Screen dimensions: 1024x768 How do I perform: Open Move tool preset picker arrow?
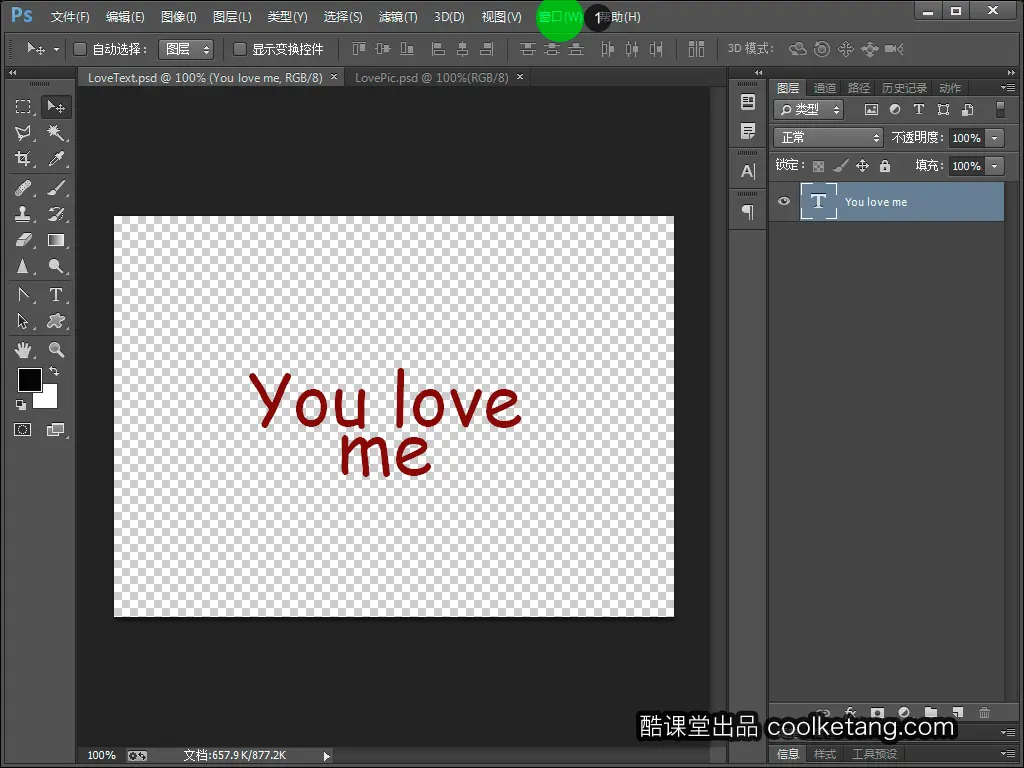(x=56, y=49)
